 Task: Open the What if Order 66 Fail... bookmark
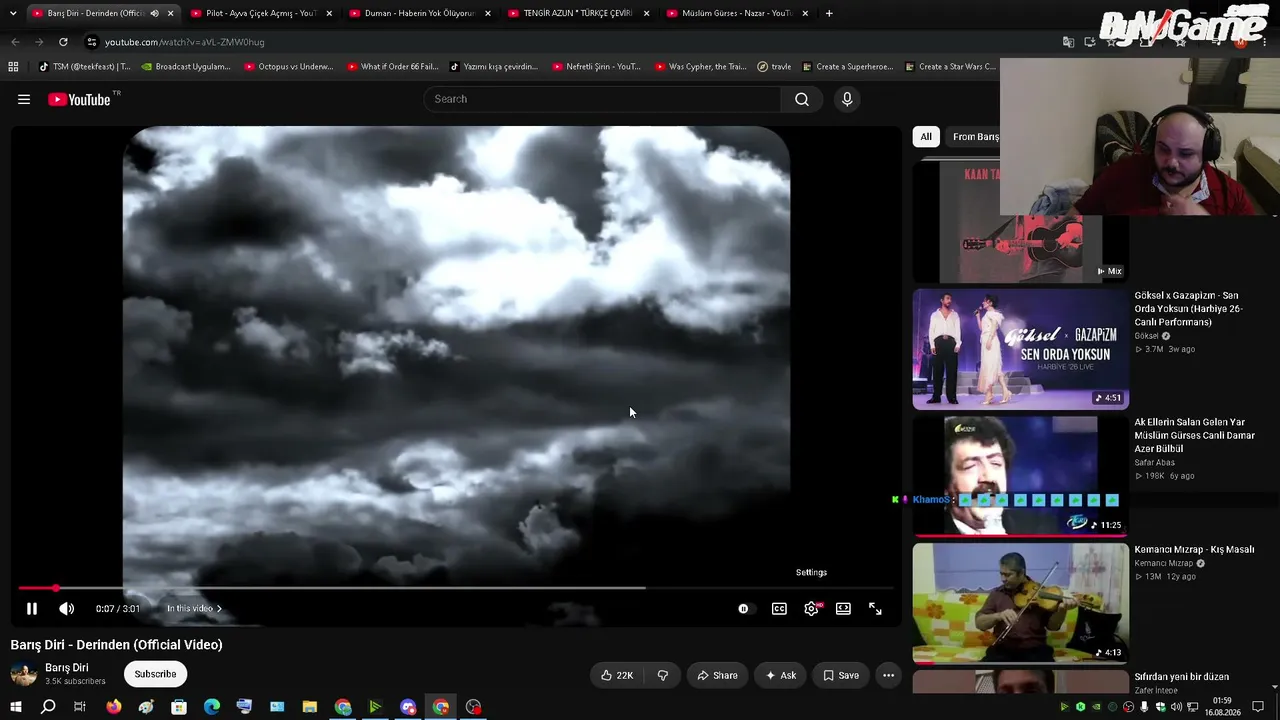coord(393,67)
